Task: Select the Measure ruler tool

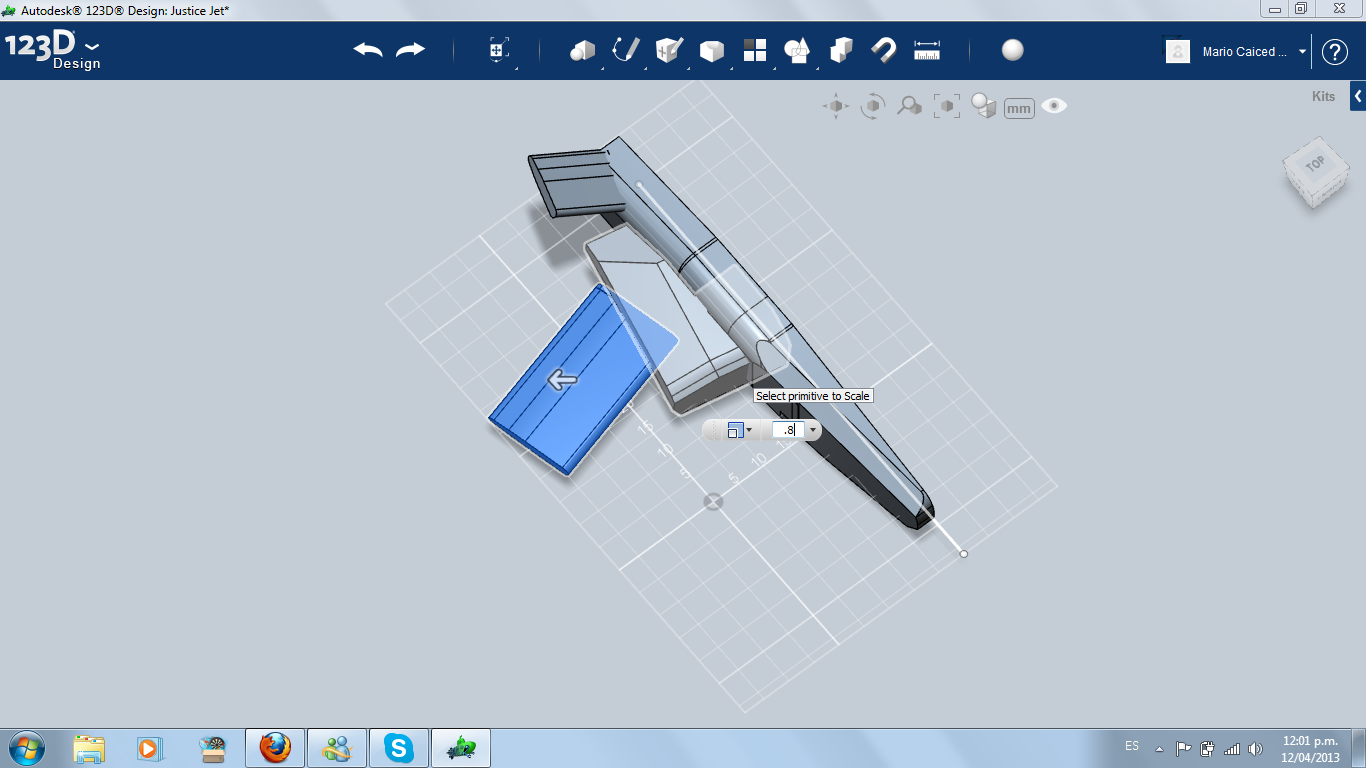Action: [x=927, y=51]
